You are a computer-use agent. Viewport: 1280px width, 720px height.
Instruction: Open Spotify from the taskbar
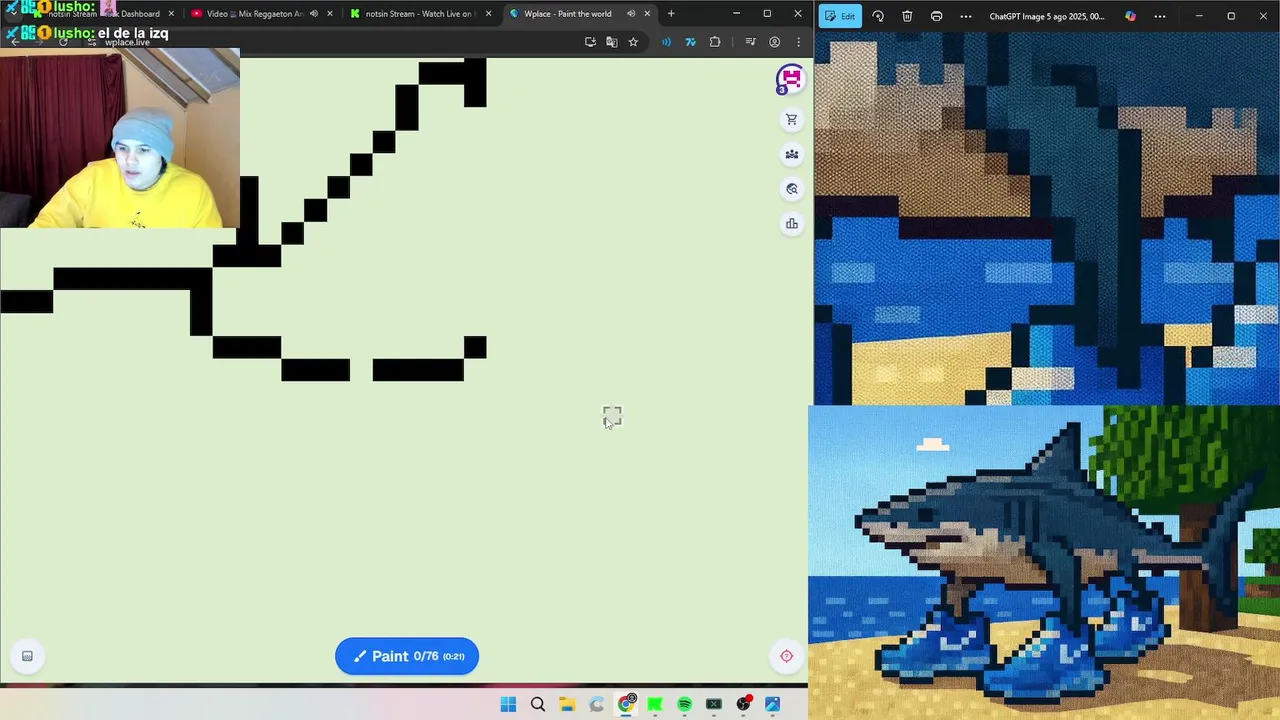684,704
